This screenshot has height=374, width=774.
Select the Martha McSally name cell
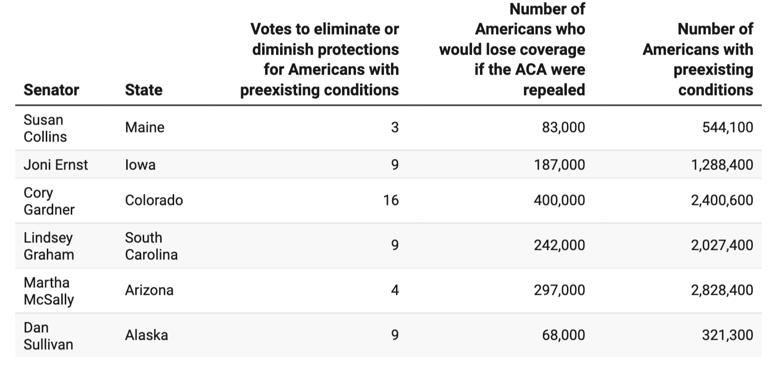[x=49, y=291]
